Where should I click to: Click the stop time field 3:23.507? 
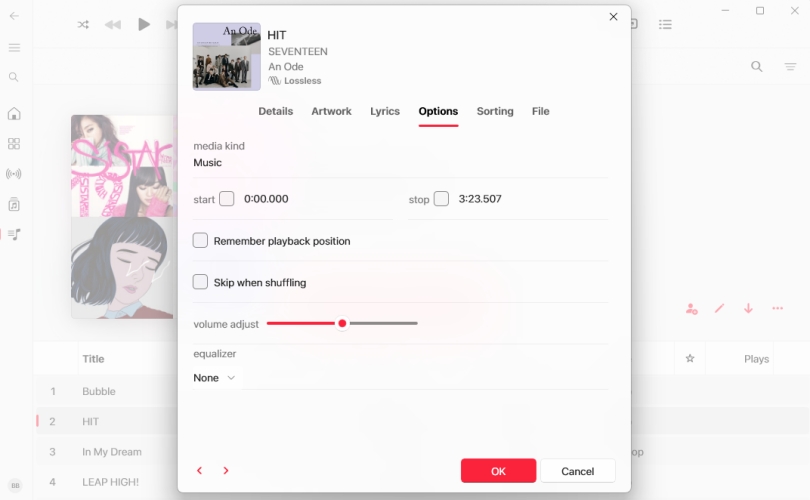pyautogui.click(x=480, y=199)
